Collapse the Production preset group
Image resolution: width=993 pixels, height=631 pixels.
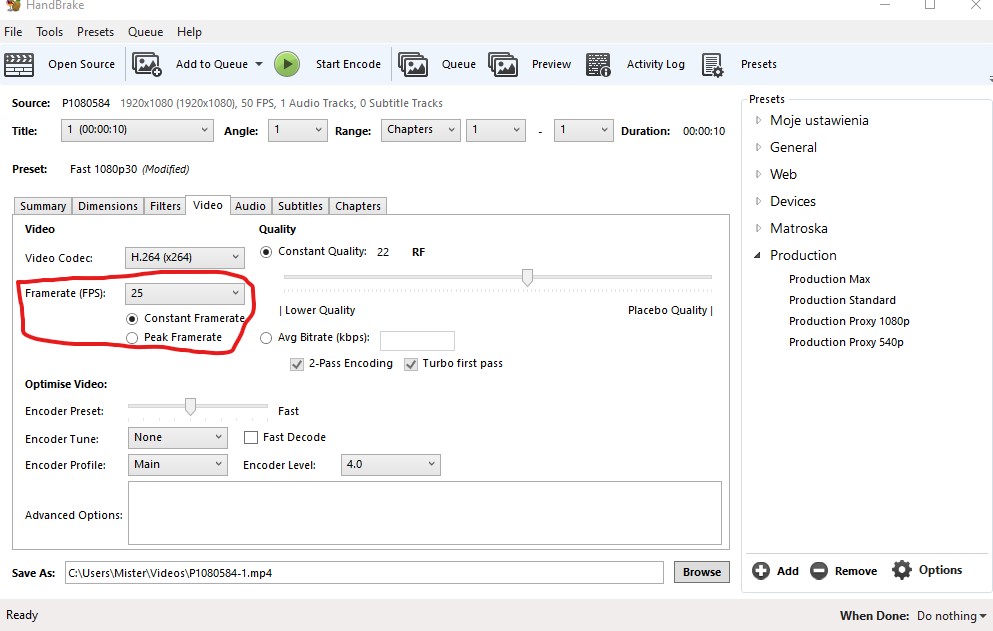(x=757, y=255)
